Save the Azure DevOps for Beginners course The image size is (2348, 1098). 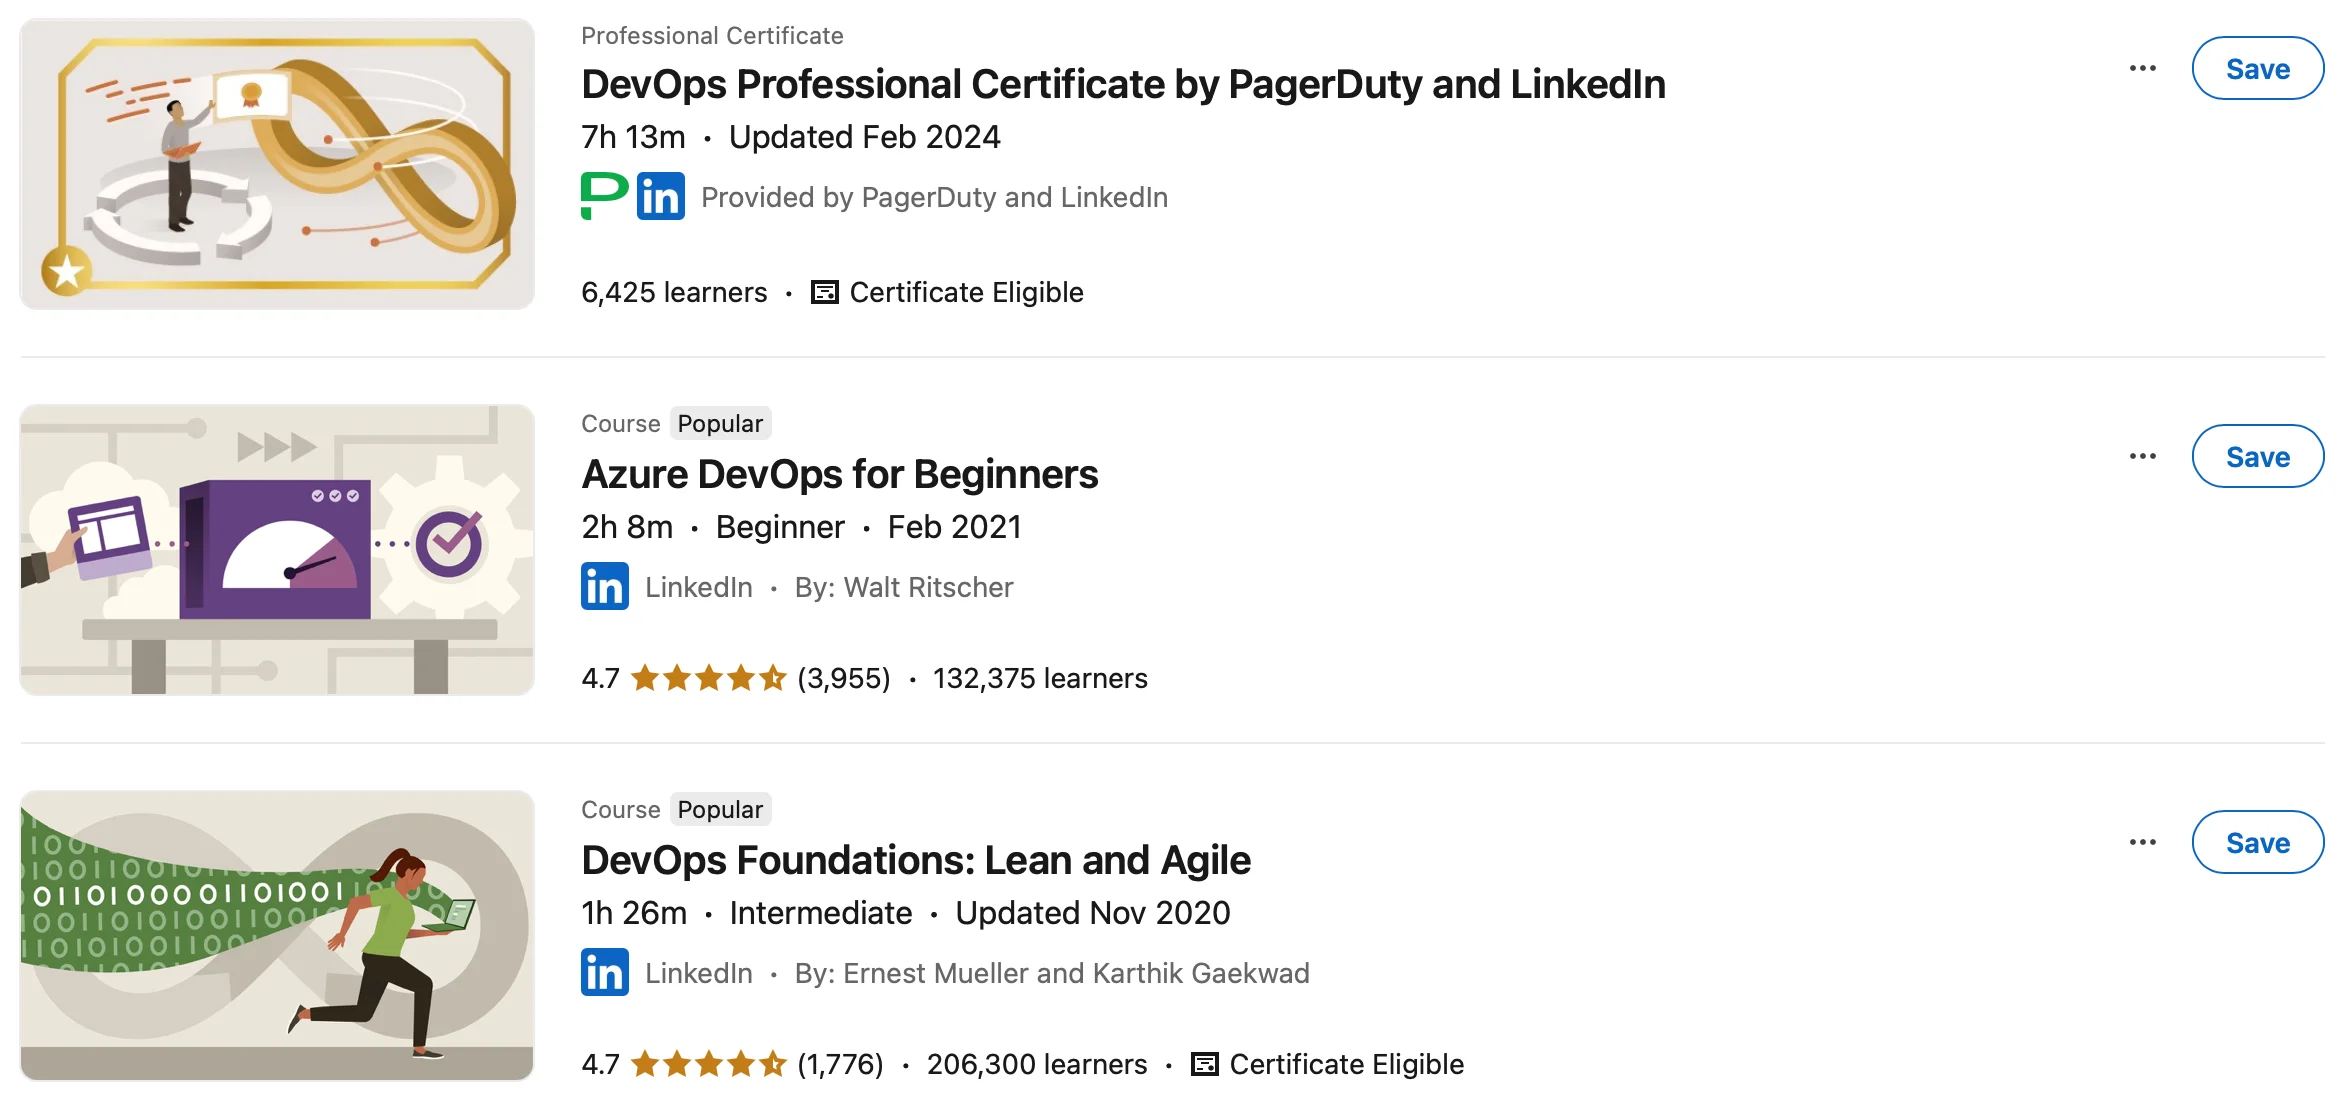click(2257, 456)
